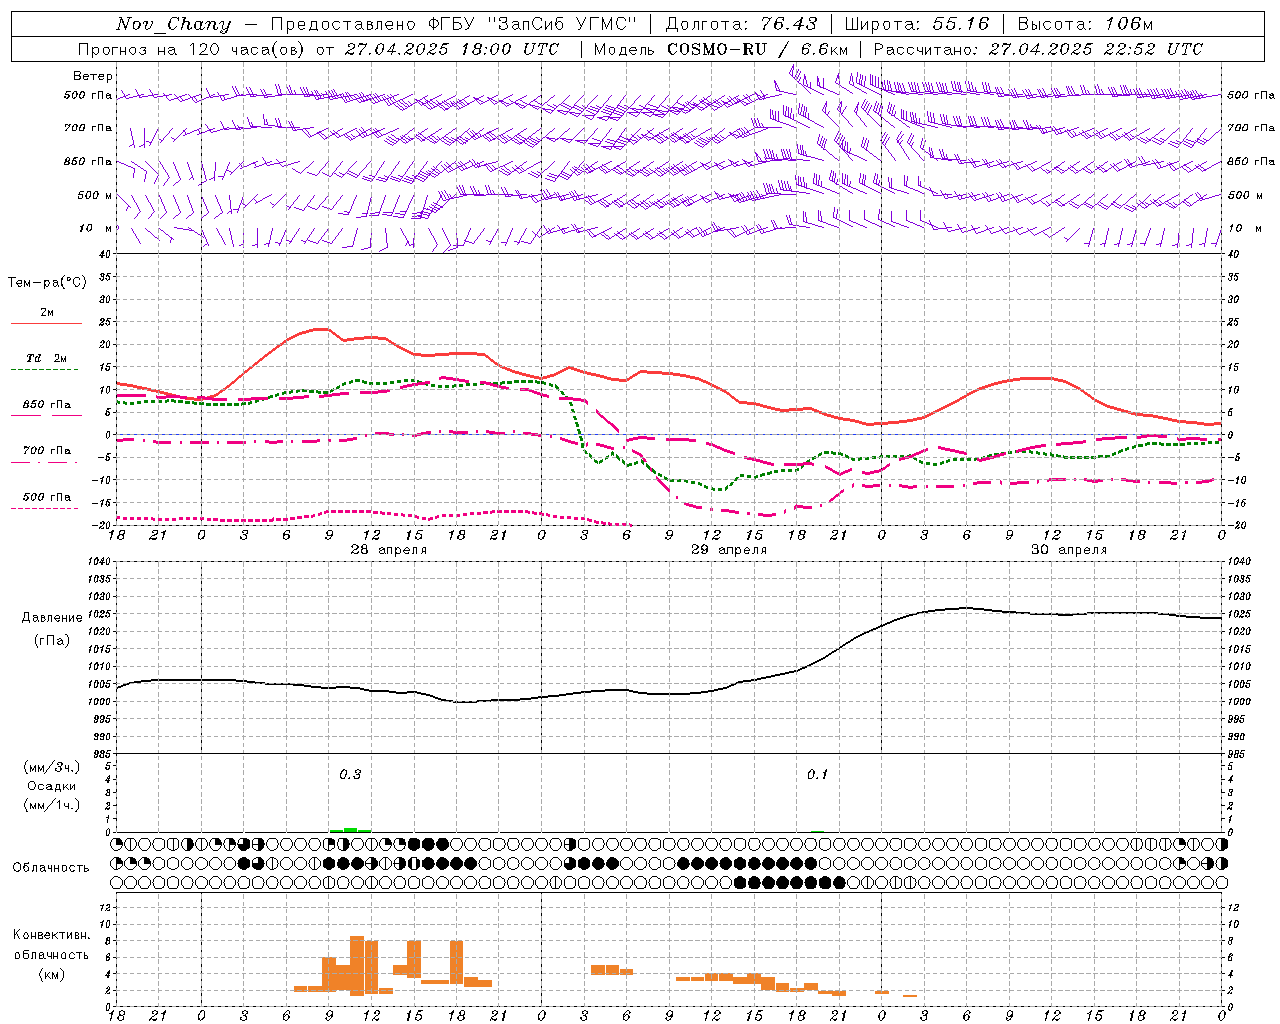Click the 0.1 precipitation total value

tap(818, 775)
